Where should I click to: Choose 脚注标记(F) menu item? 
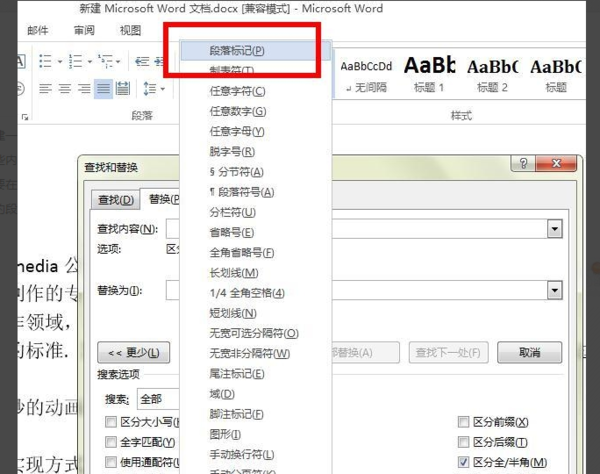pyautogui.click(x=256, y=414)
